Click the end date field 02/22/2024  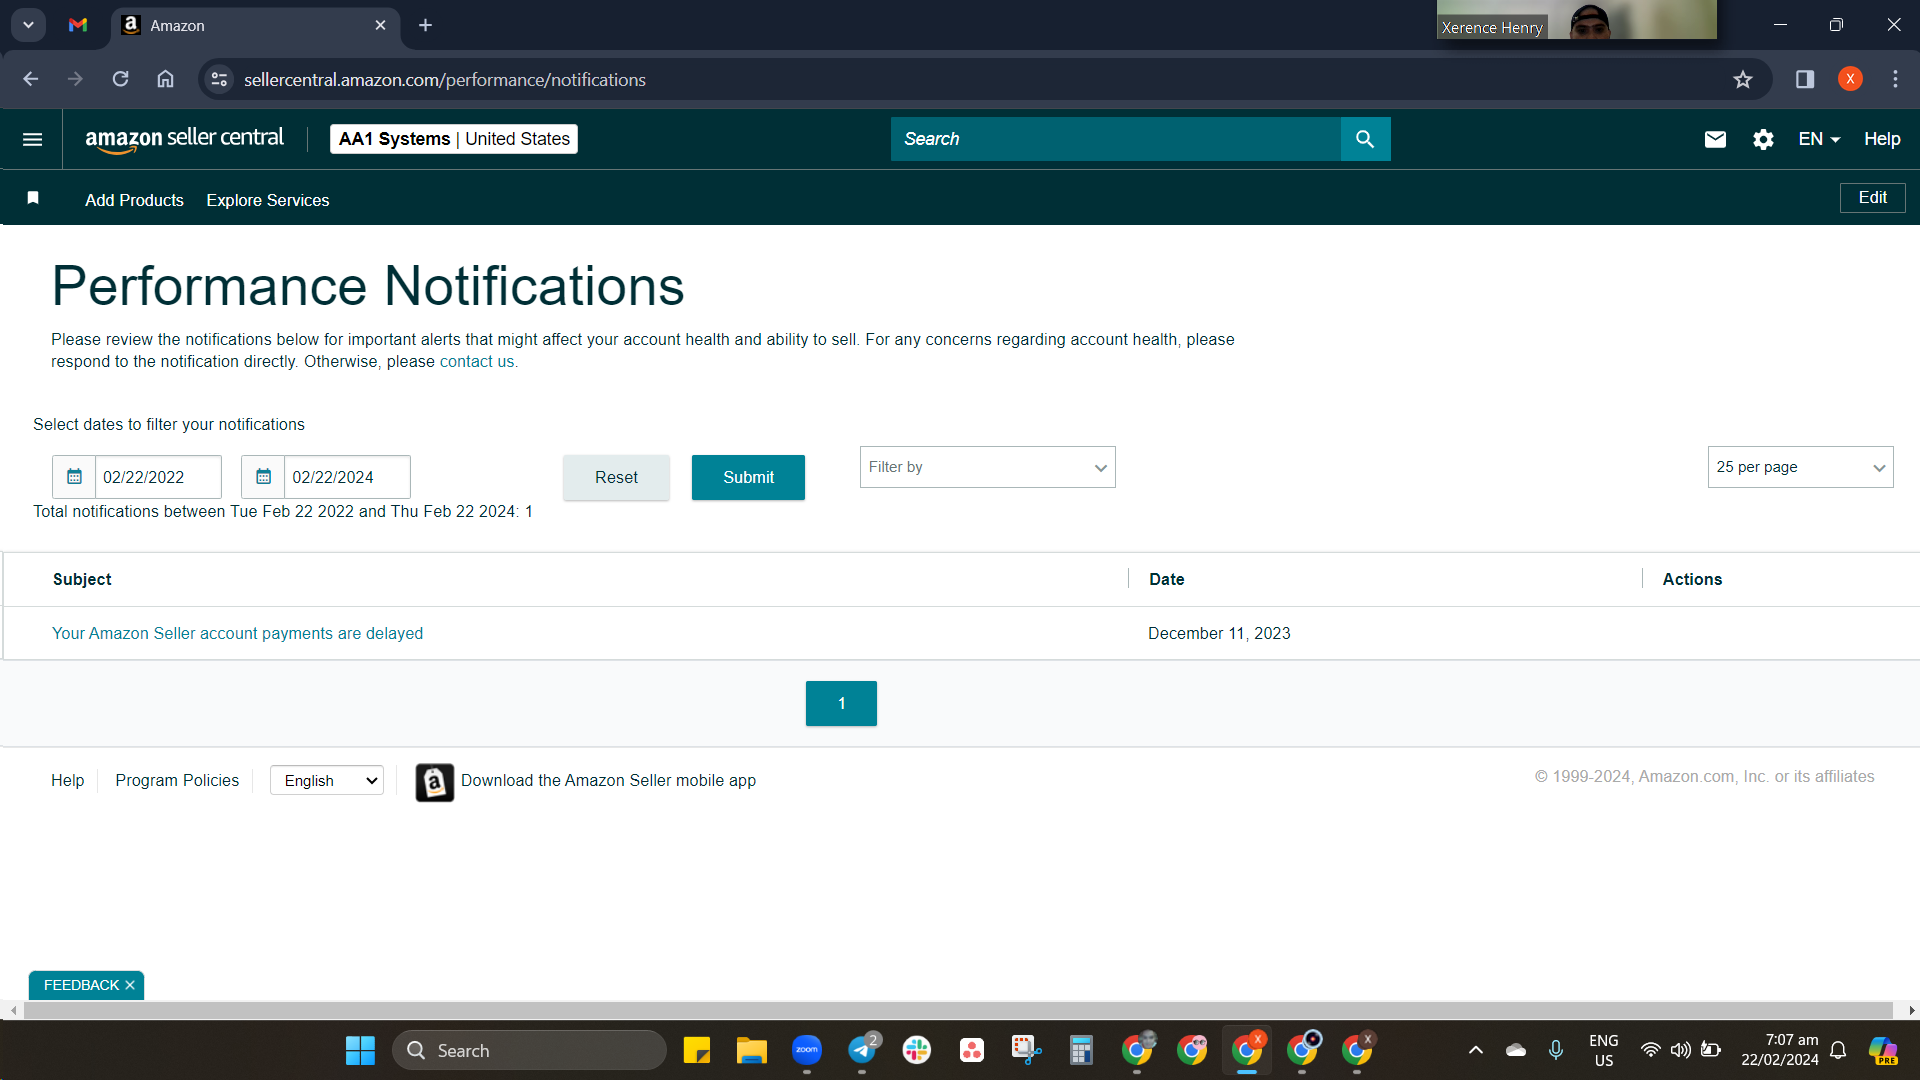click(347, 477)
